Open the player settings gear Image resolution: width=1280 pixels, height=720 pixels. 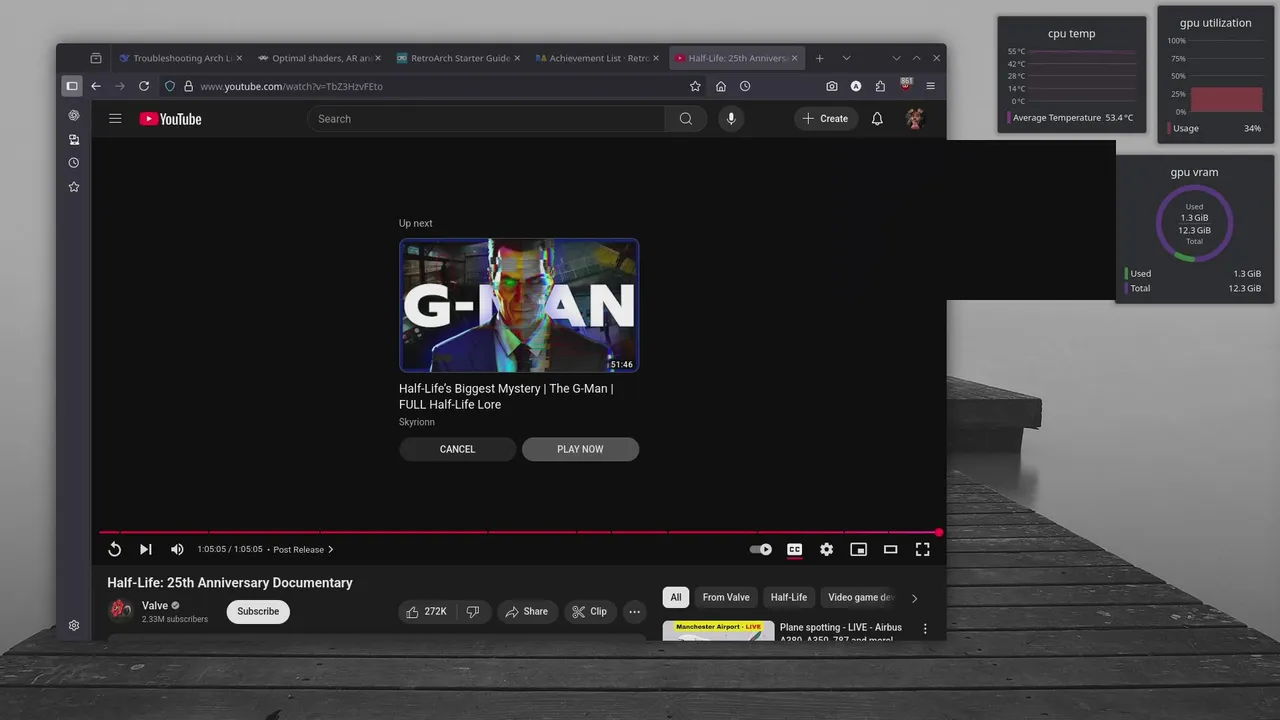(826, 549)
